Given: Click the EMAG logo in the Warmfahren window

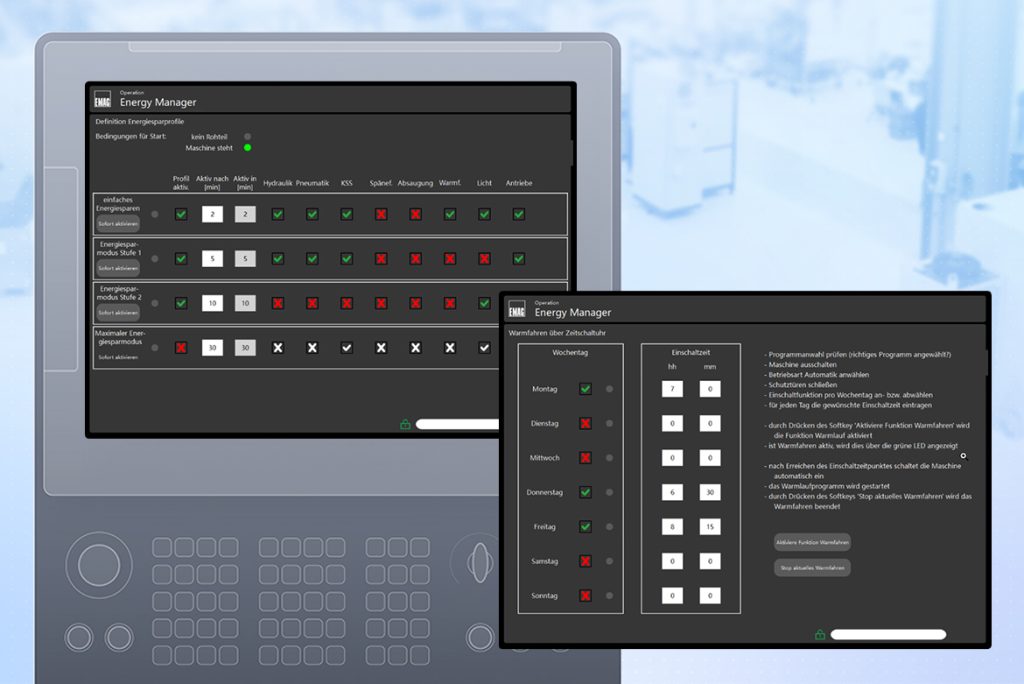Looking at the screenshot, I should click(x=517, y=310).
